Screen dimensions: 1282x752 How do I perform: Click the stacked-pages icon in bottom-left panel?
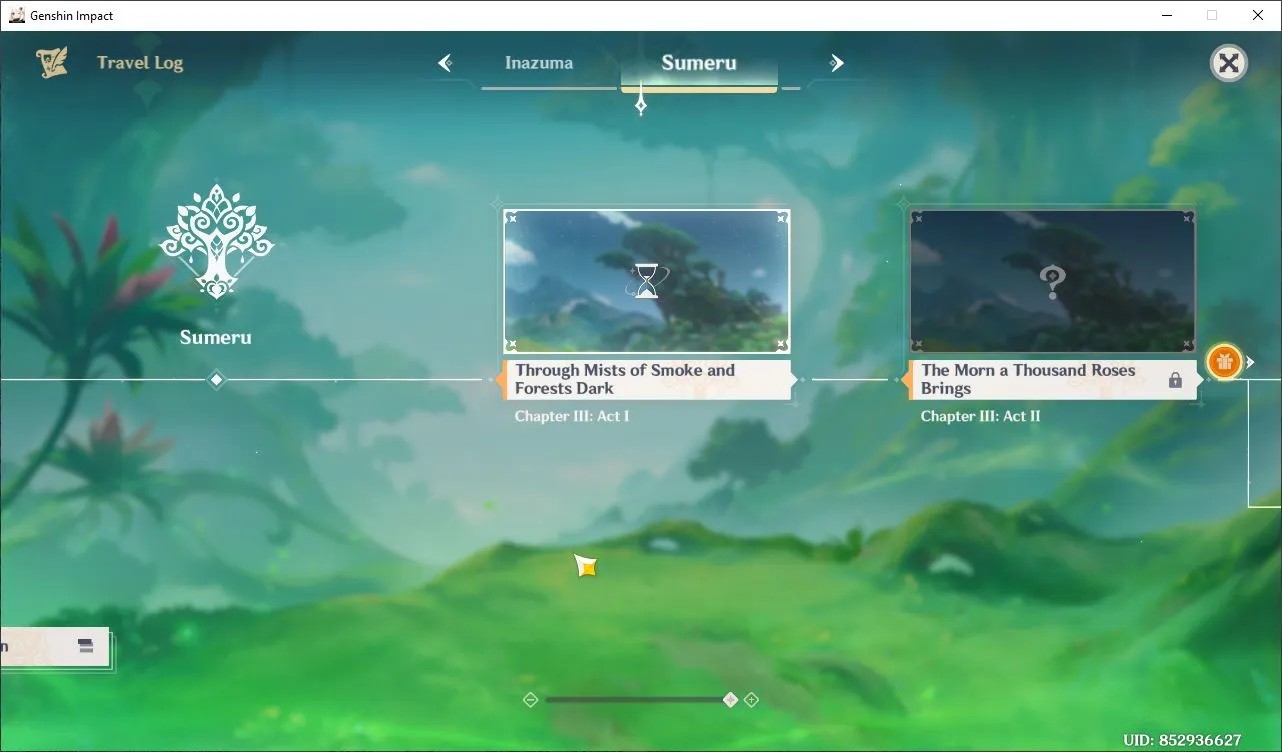coord(86,646)
